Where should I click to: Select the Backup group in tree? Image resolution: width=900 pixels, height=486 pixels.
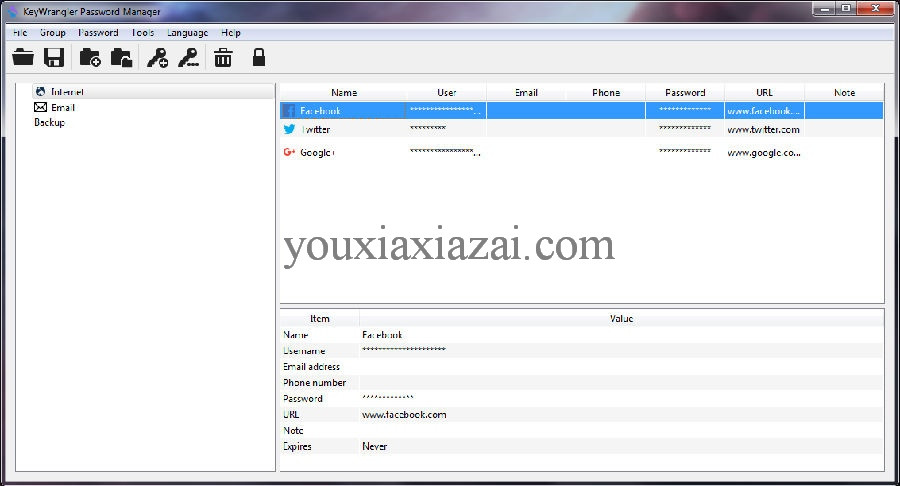[x=49, y=122]
